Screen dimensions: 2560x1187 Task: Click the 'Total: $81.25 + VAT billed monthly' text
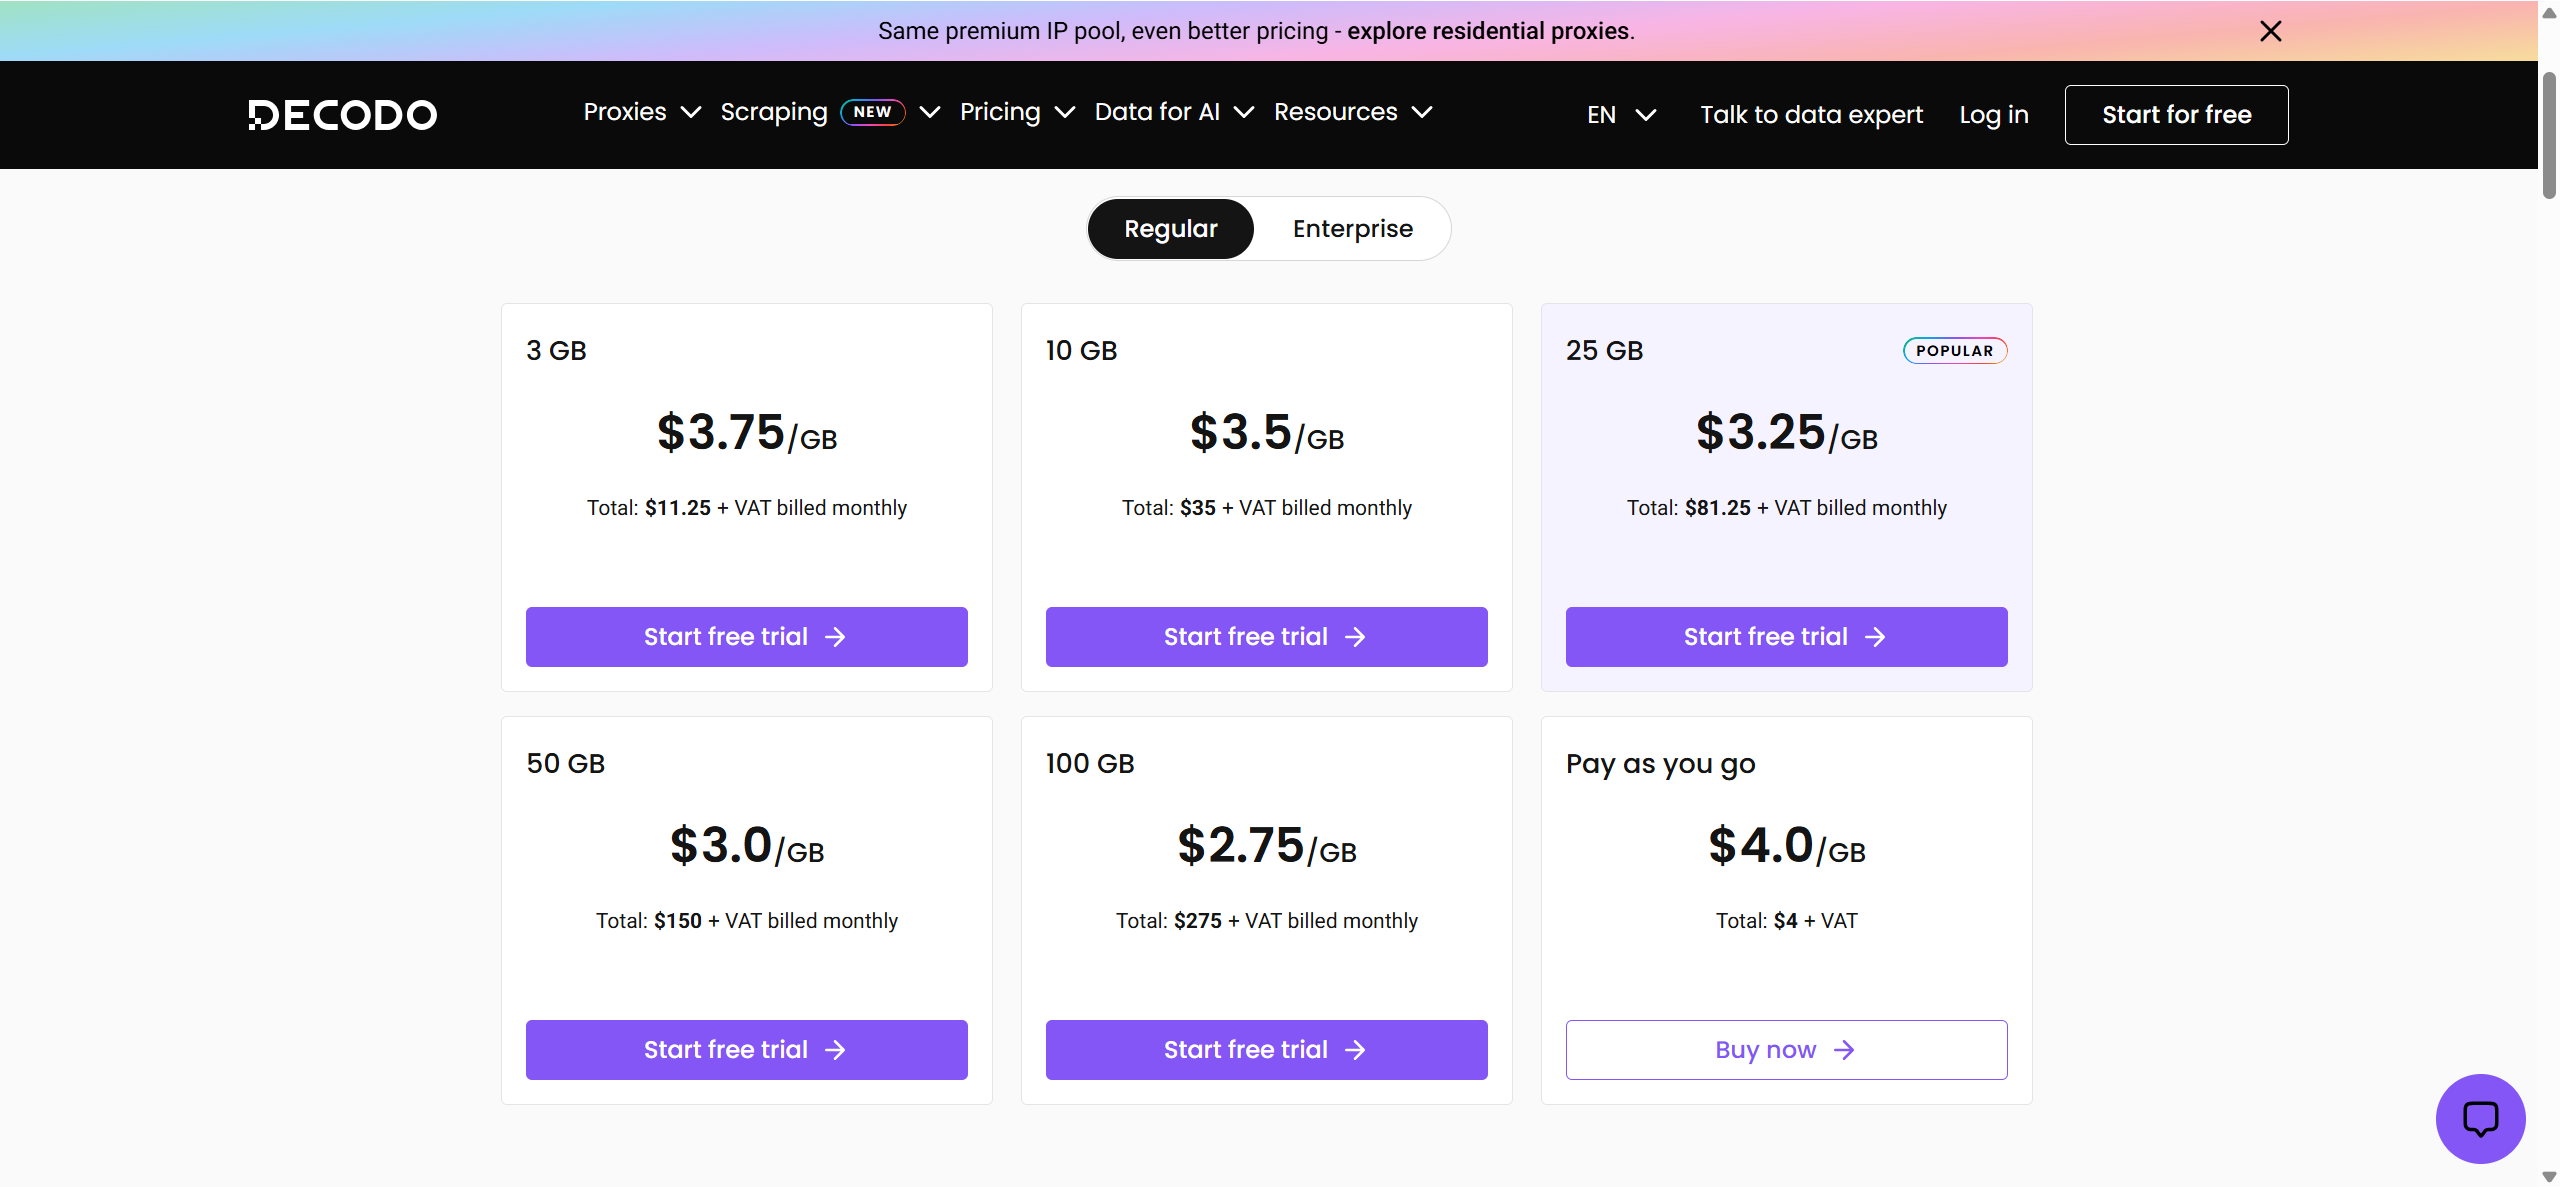pyautogui.click(x=1786, y=508)
